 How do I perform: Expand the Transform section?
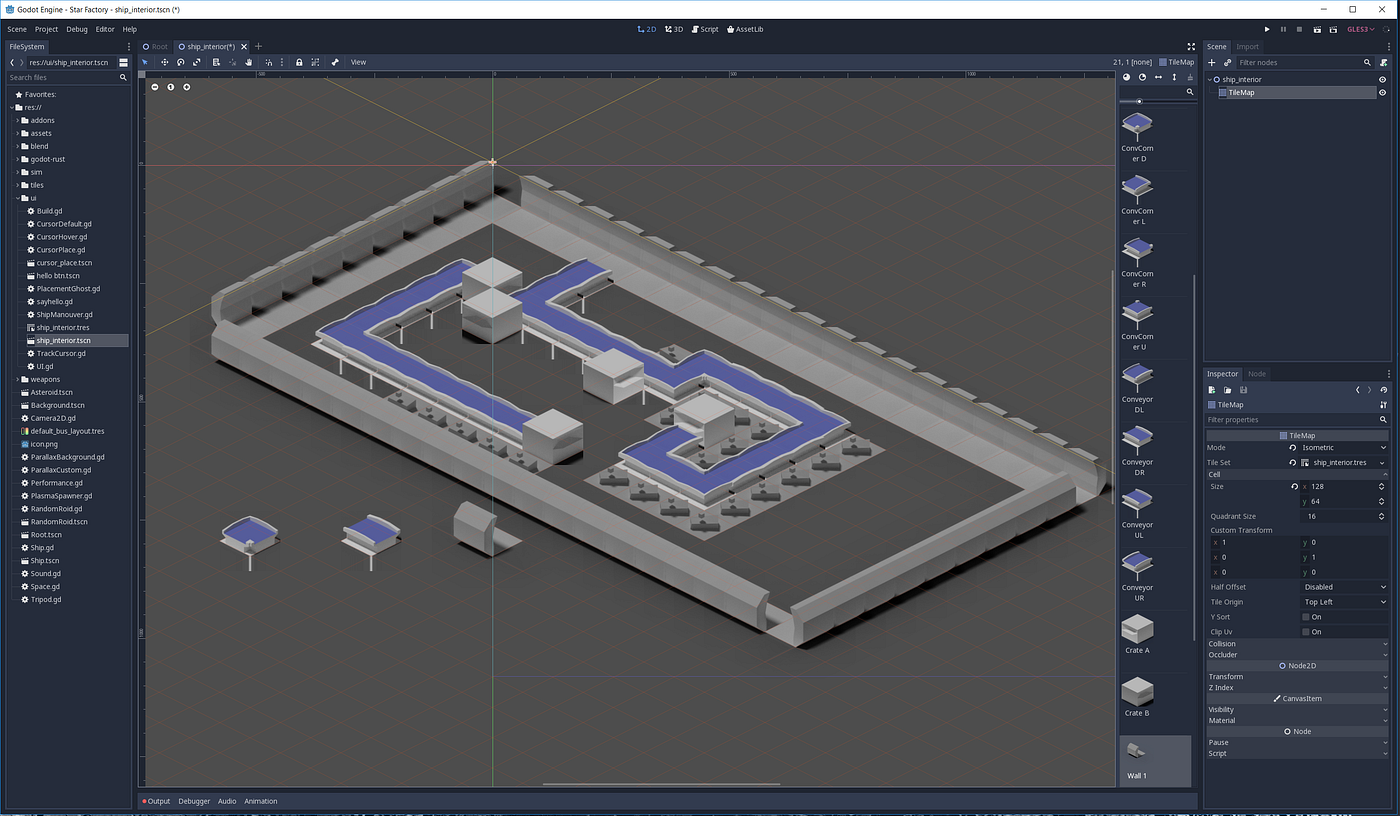[x=1297, y=677]
